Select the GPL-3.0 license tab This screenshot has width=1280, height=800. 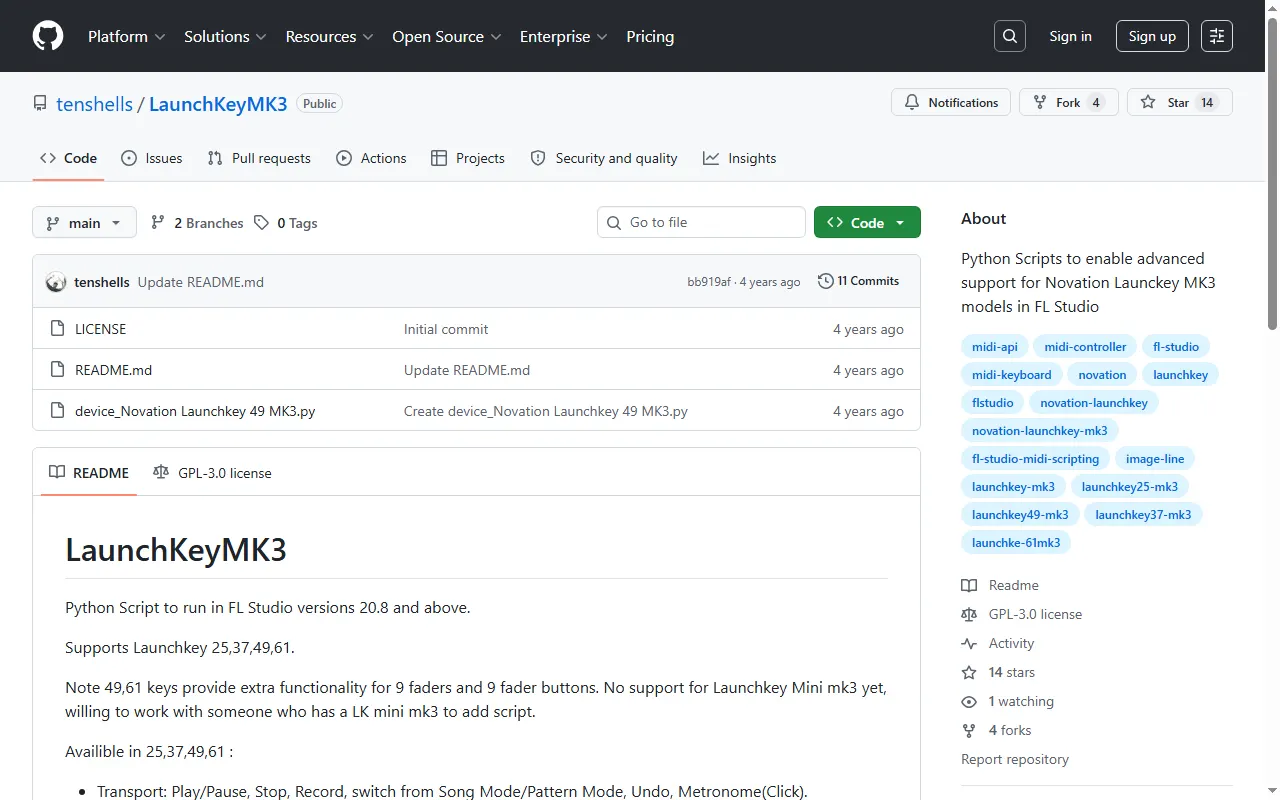pyautogui.click(x=212, y=473)
